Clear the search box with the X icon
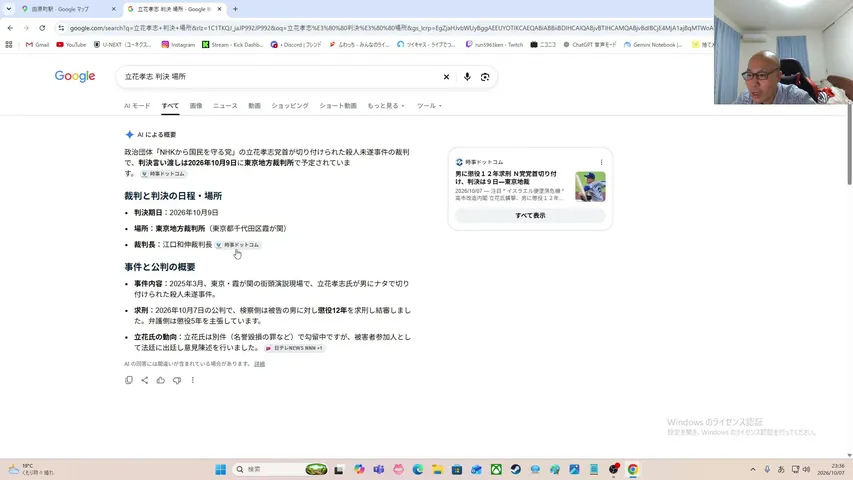The width and height of the screenshot is (853, 480). coord(446,77)
